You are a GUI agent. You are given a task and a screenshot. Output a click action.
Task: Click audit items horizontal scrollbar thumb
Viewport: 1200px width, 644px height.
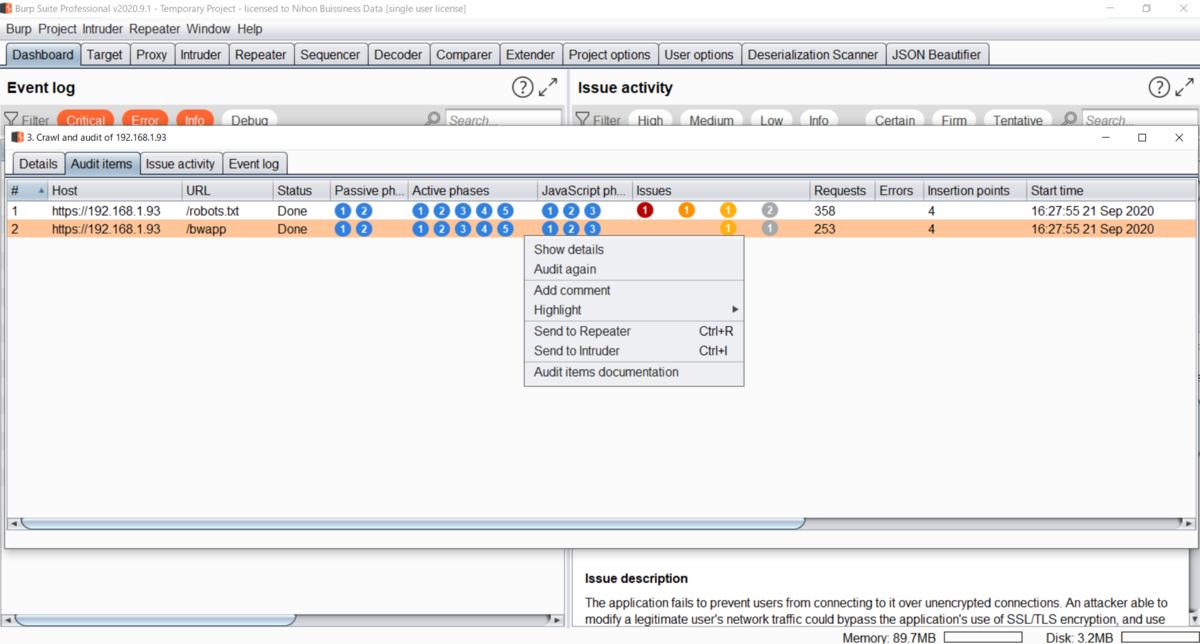[413, 523]
